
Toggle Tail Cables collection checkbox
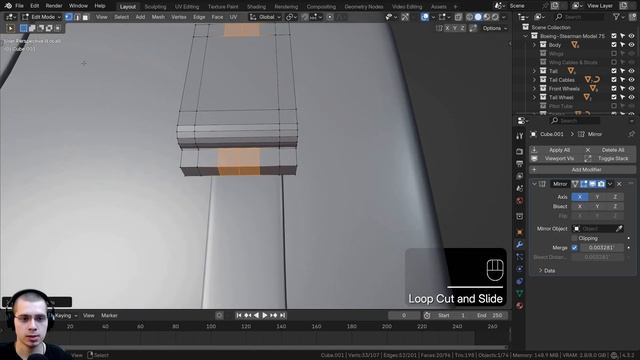click(614, 80)
